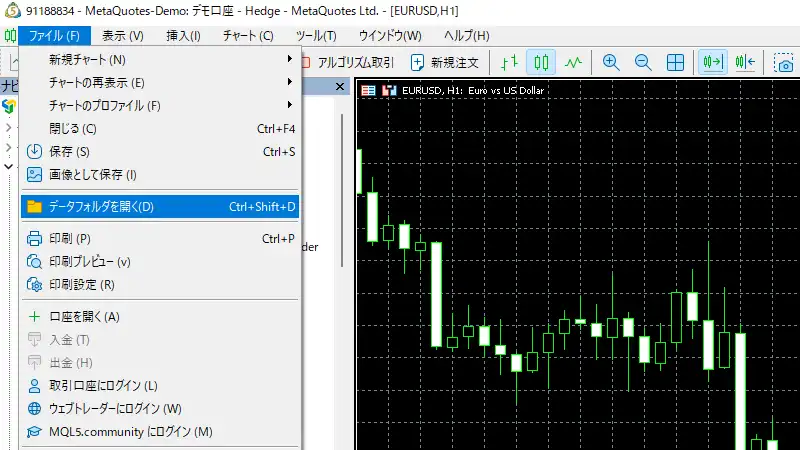The height and width of the screenshot is (450, 800).
Task: Choose 画像として保存 (I)
Action: [x=160, y=174]
